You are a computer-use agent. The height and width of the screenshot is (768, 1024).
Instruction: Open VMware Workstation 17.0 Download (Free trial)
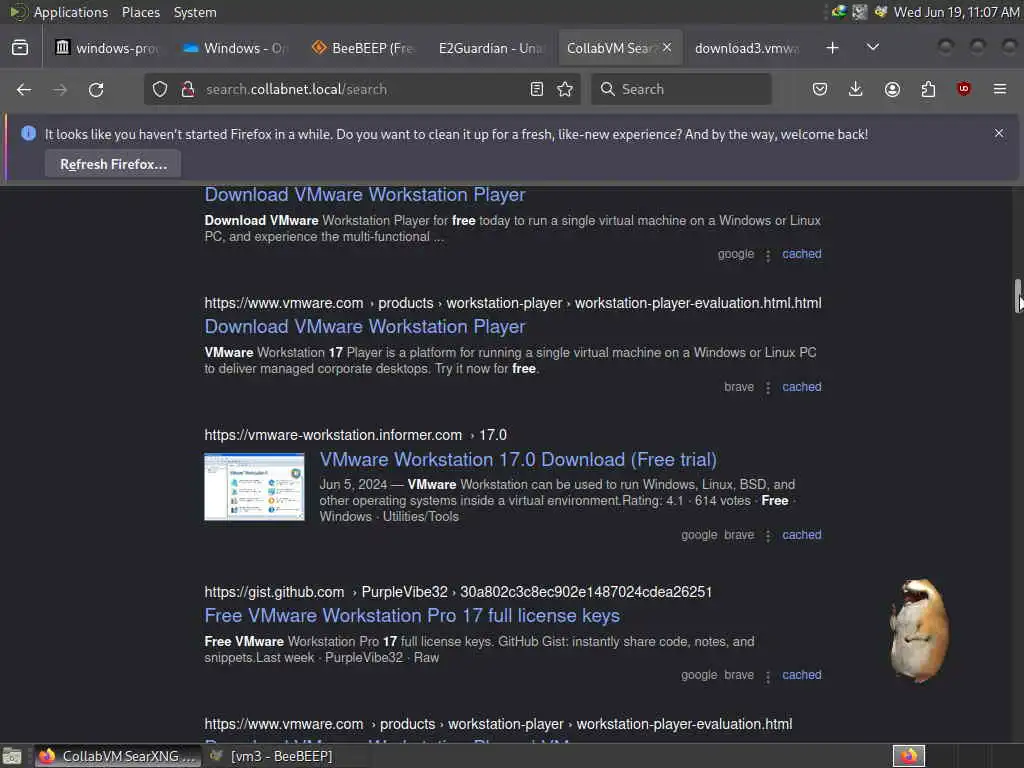(518, 460)
